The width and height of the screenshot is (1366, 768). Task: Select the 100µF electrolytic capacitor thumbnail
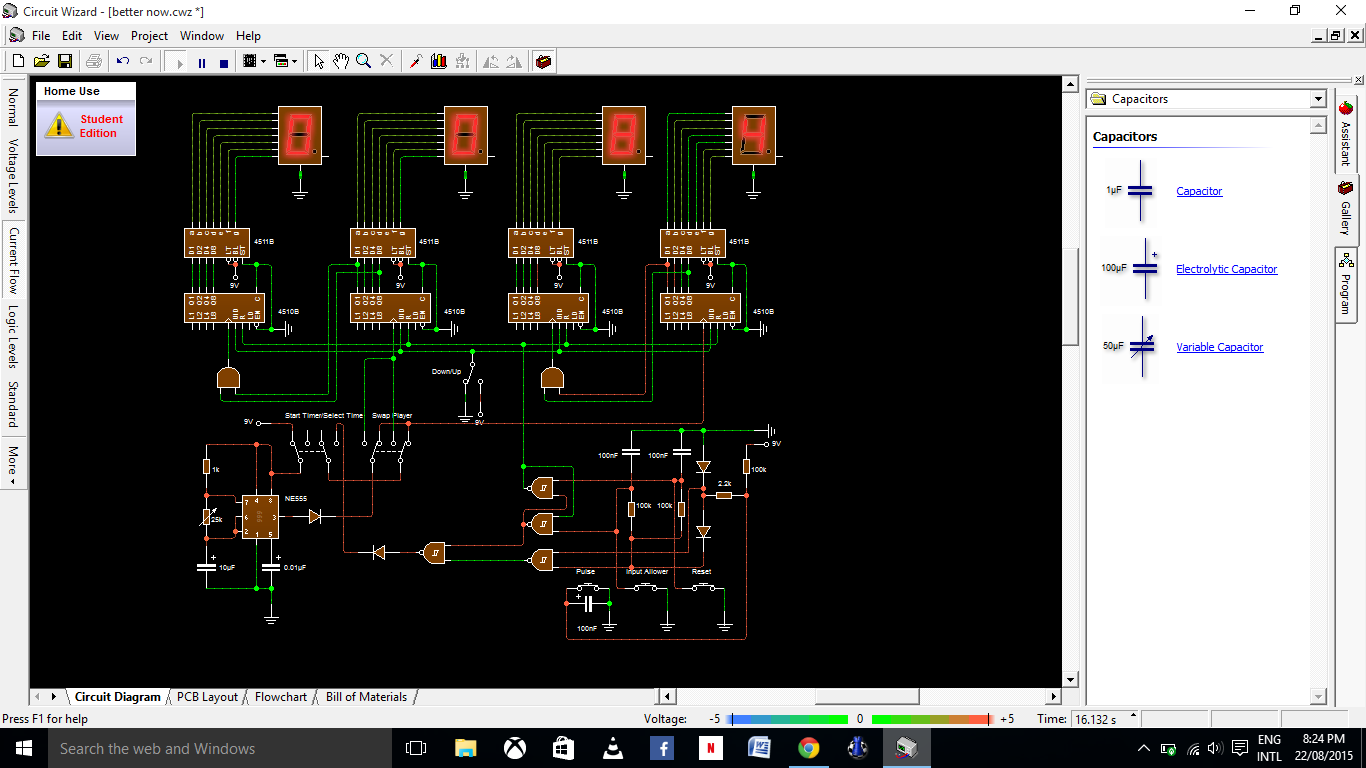[1131, 269]
